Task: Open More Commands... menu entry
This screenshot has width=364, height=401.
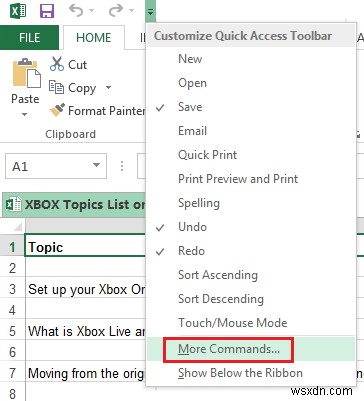Action: click(x=251, y=349)
